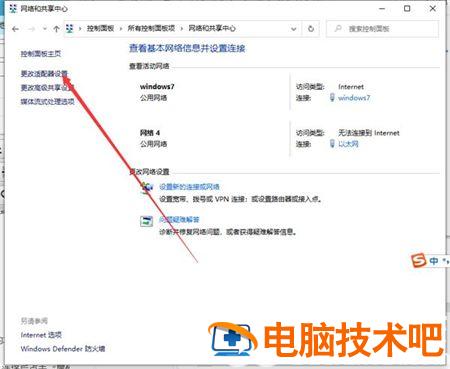Image resolution: width=450 pixels, height=369 pixels.
Task: Toggle the 中 Chinese input mode indicator
Action: click(x=434, y=261)
